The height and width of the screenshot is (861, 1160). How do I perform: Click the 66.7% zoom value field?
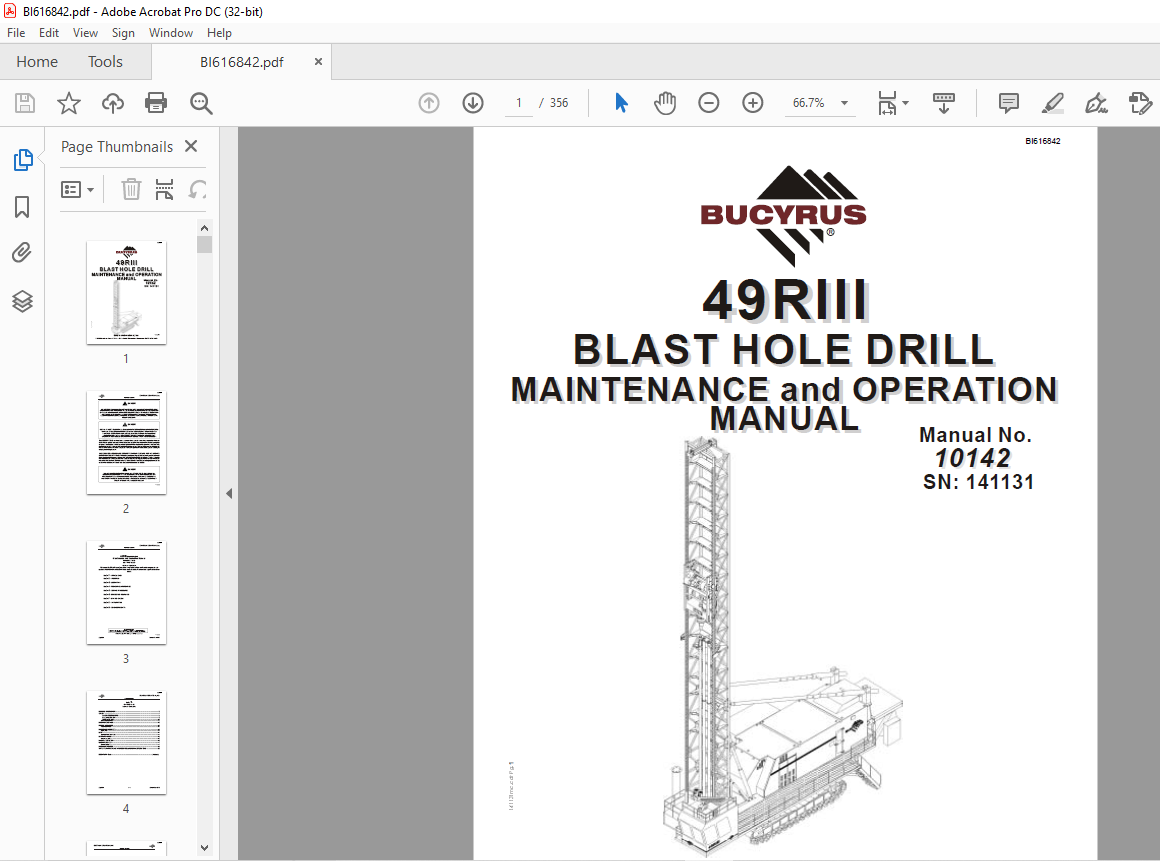[809, 103]
